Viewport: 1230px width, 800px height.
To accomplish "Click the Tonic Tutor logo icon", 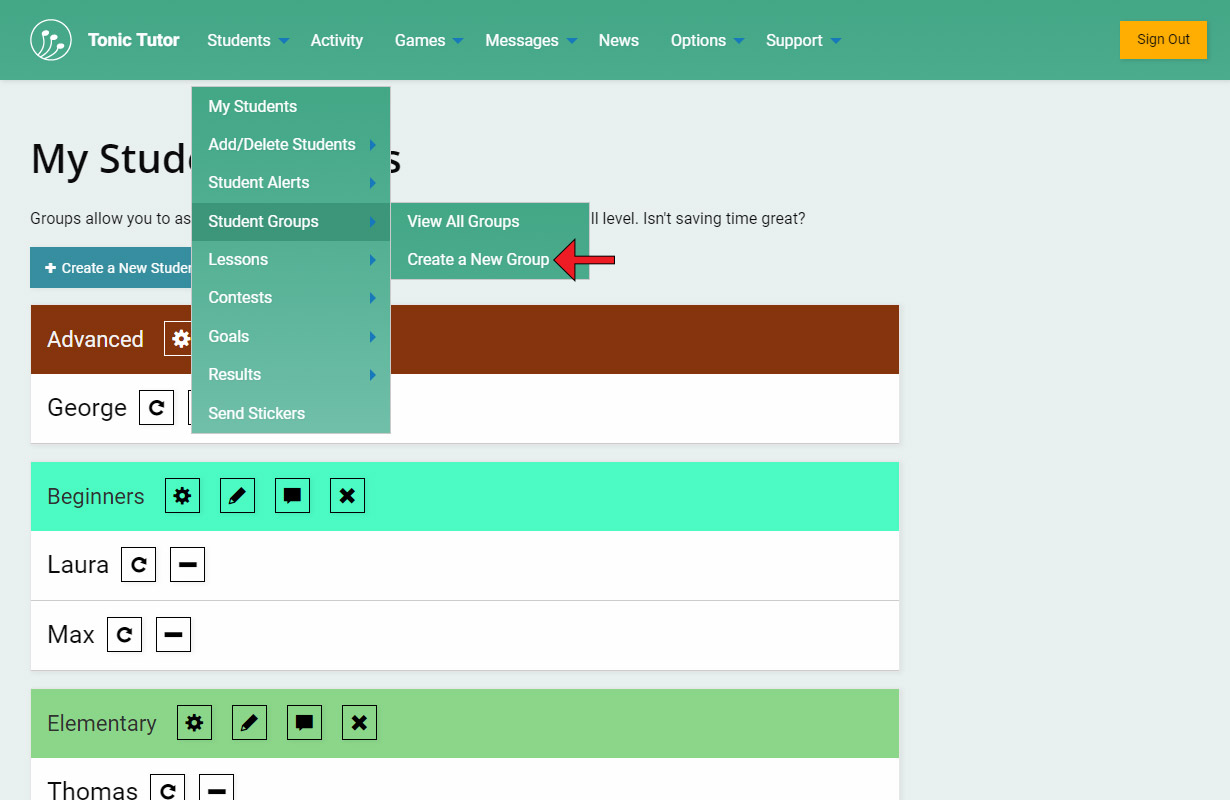I will coord(51,40).
